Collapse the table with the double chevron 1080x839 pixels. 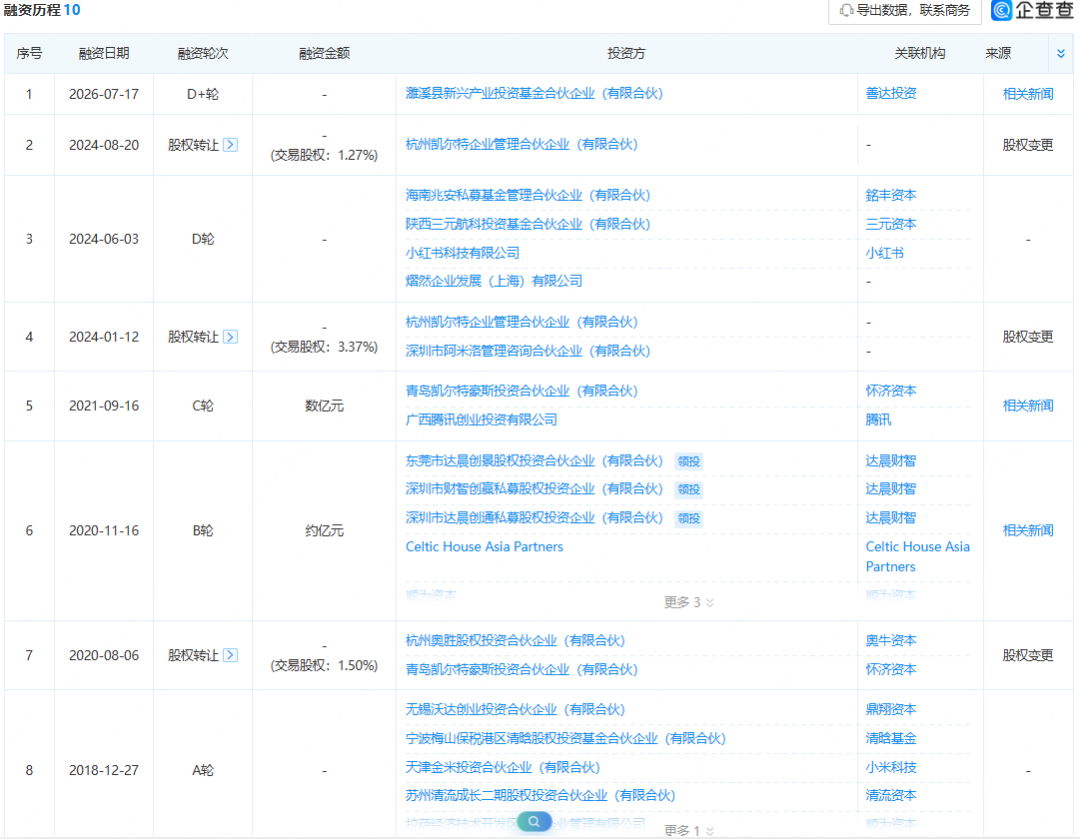coord(1061,54)
